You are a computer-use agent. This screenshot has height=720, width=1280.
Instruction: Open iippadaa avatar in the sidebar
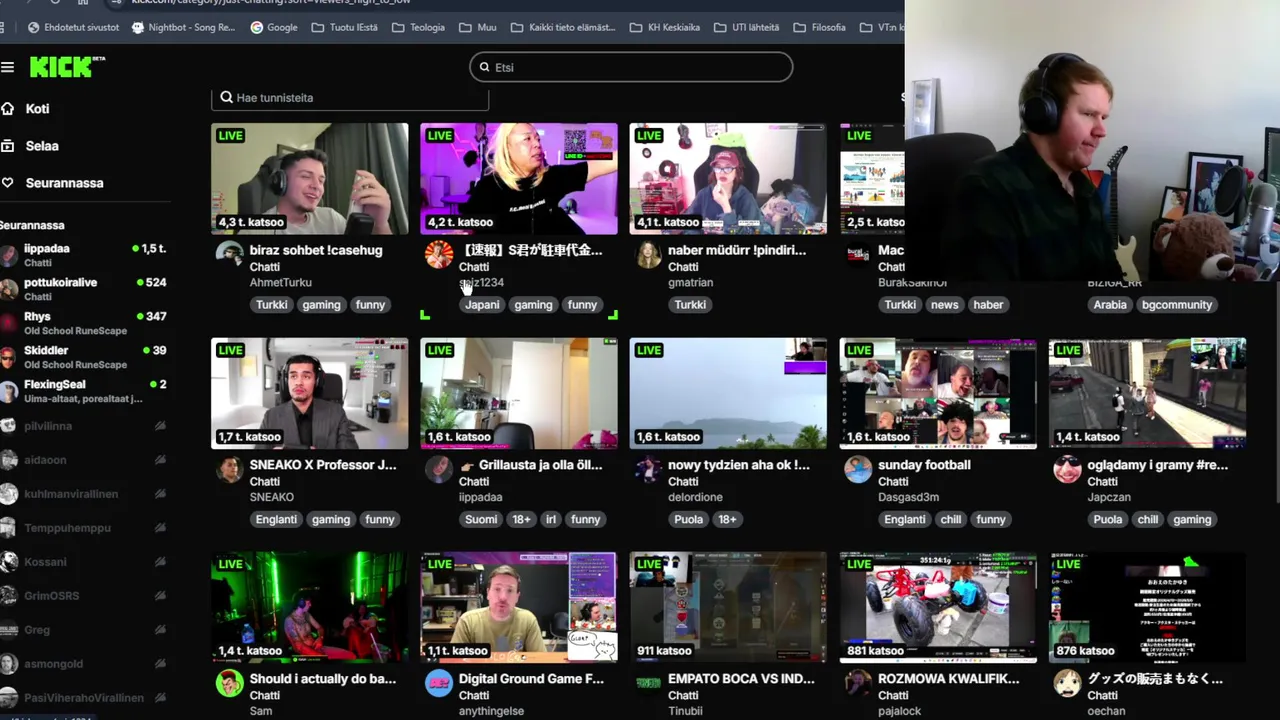[x=9, y=255]
